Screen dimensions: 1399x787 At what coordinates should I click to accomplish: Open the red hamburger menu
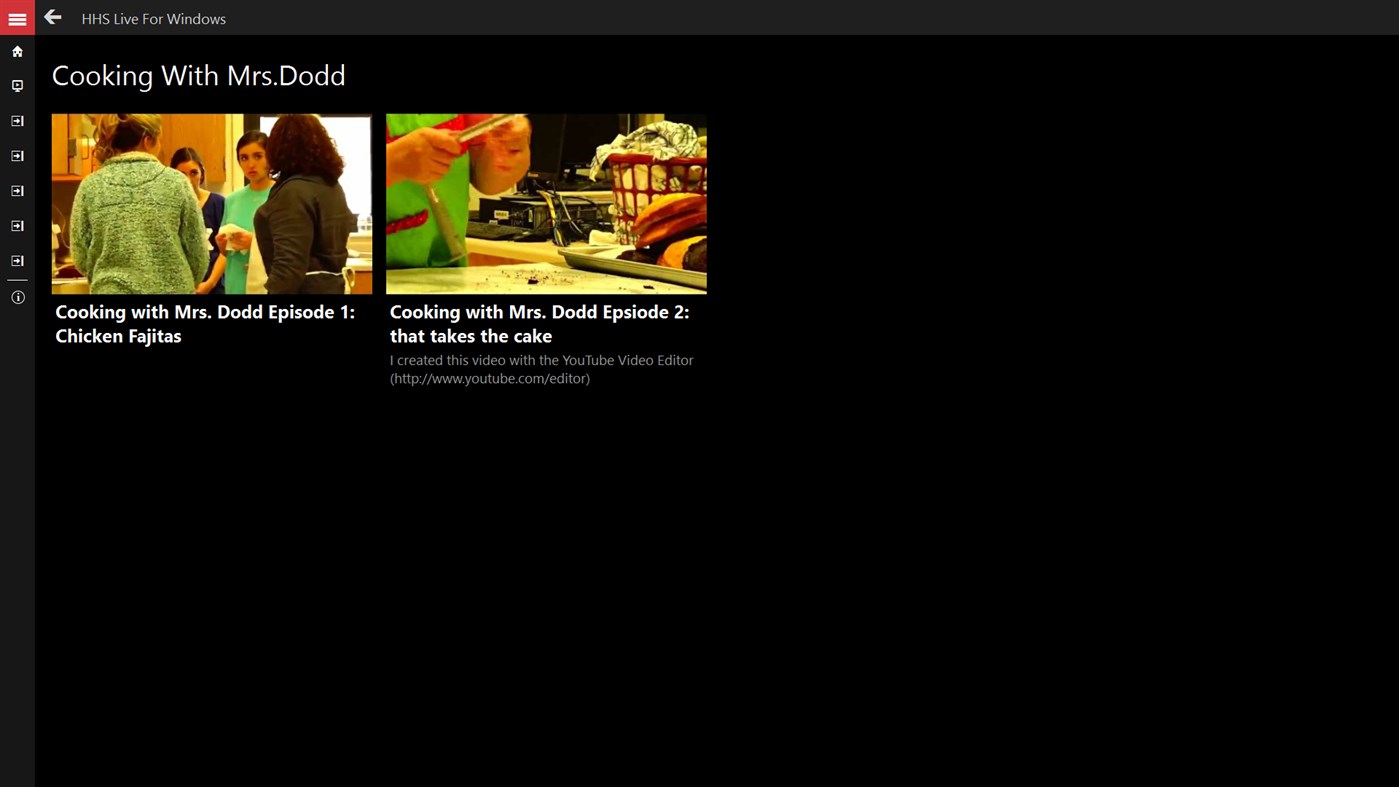coord(17,18)
